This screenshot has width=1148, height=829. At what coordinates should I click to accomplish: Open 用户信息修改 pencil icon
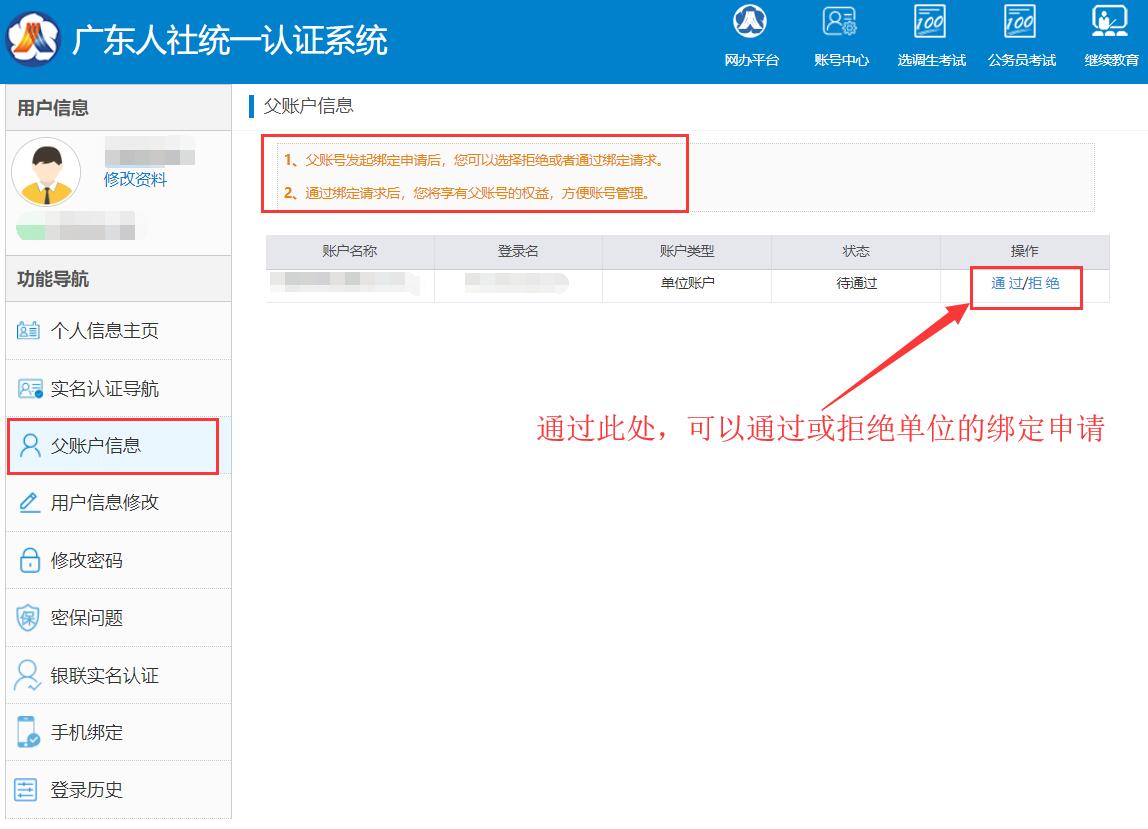(x=29, y=503)
